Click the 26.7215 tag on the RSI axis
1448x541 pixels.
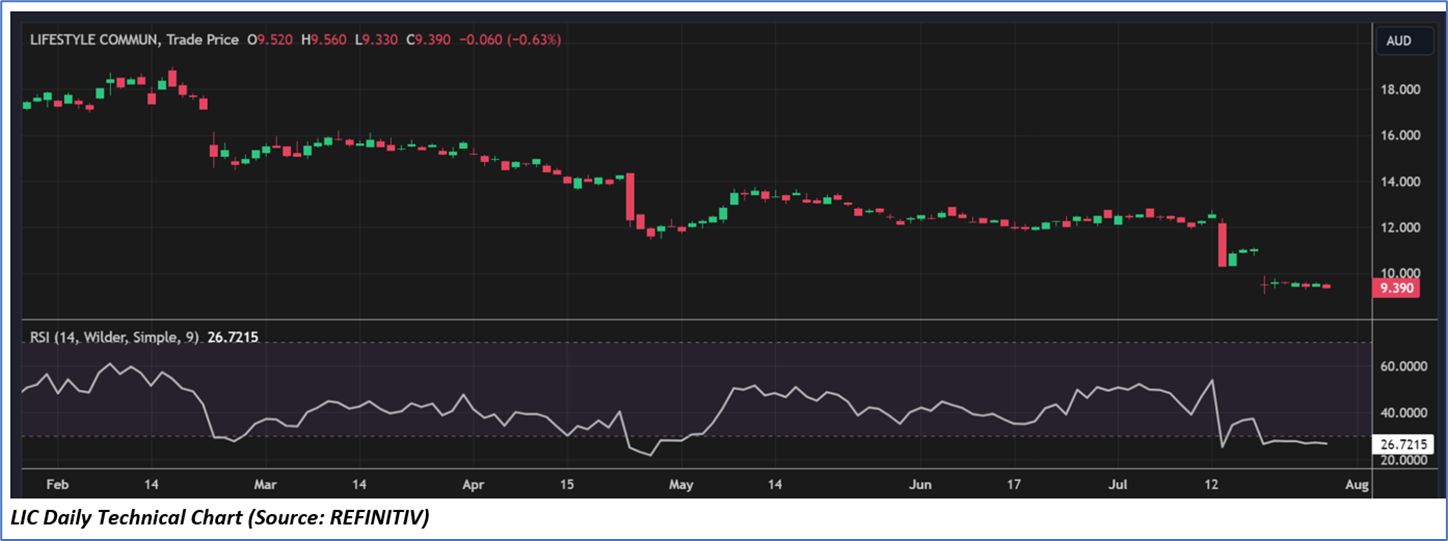pyautogui.click(x=1404, y=444)
